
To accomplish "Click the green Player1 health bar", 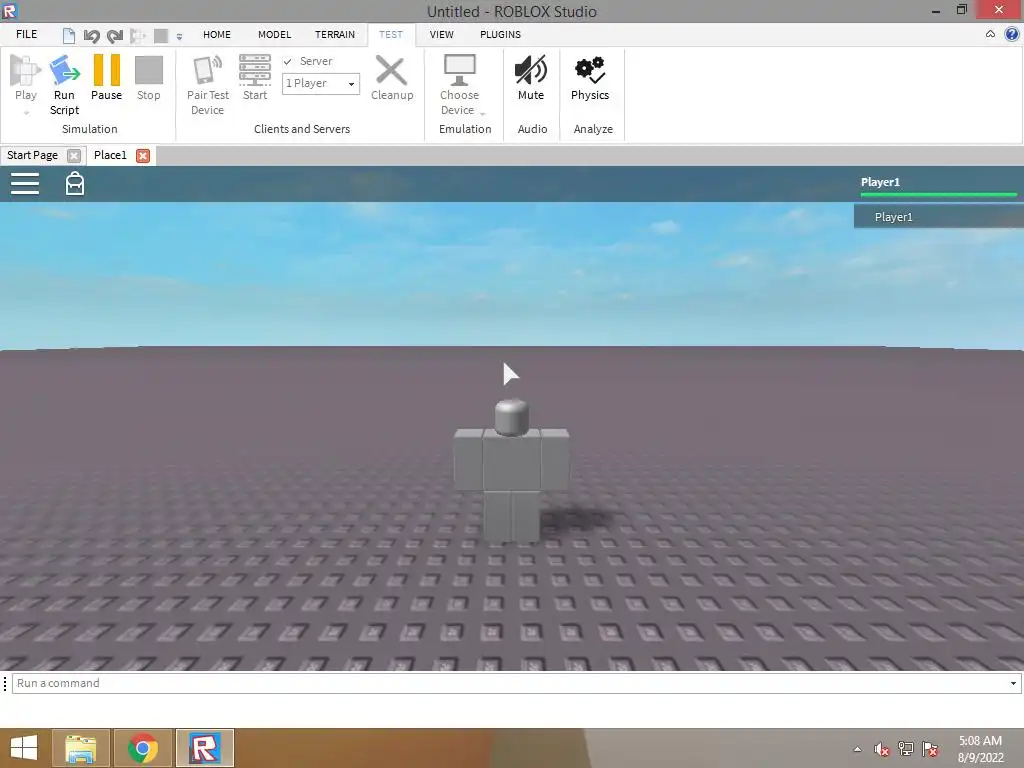I will click(938, 194).
